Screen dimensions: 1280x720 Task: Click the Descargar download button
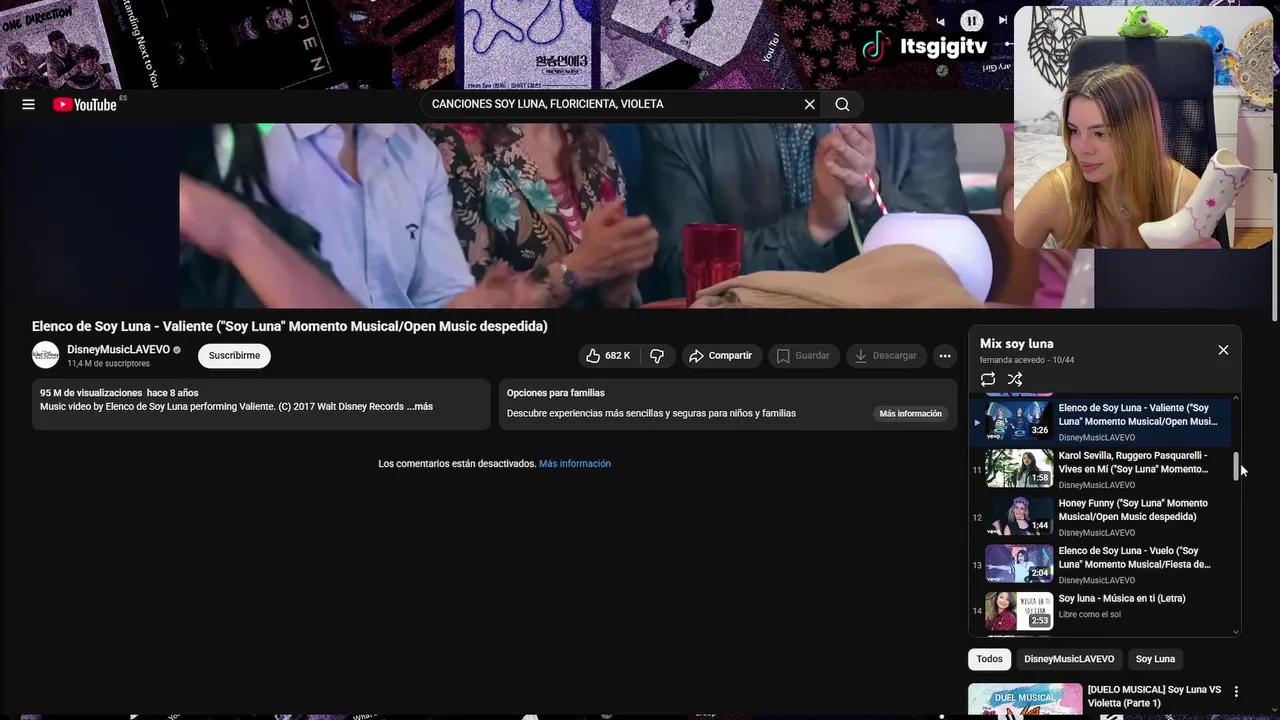(x=886, y=356)
